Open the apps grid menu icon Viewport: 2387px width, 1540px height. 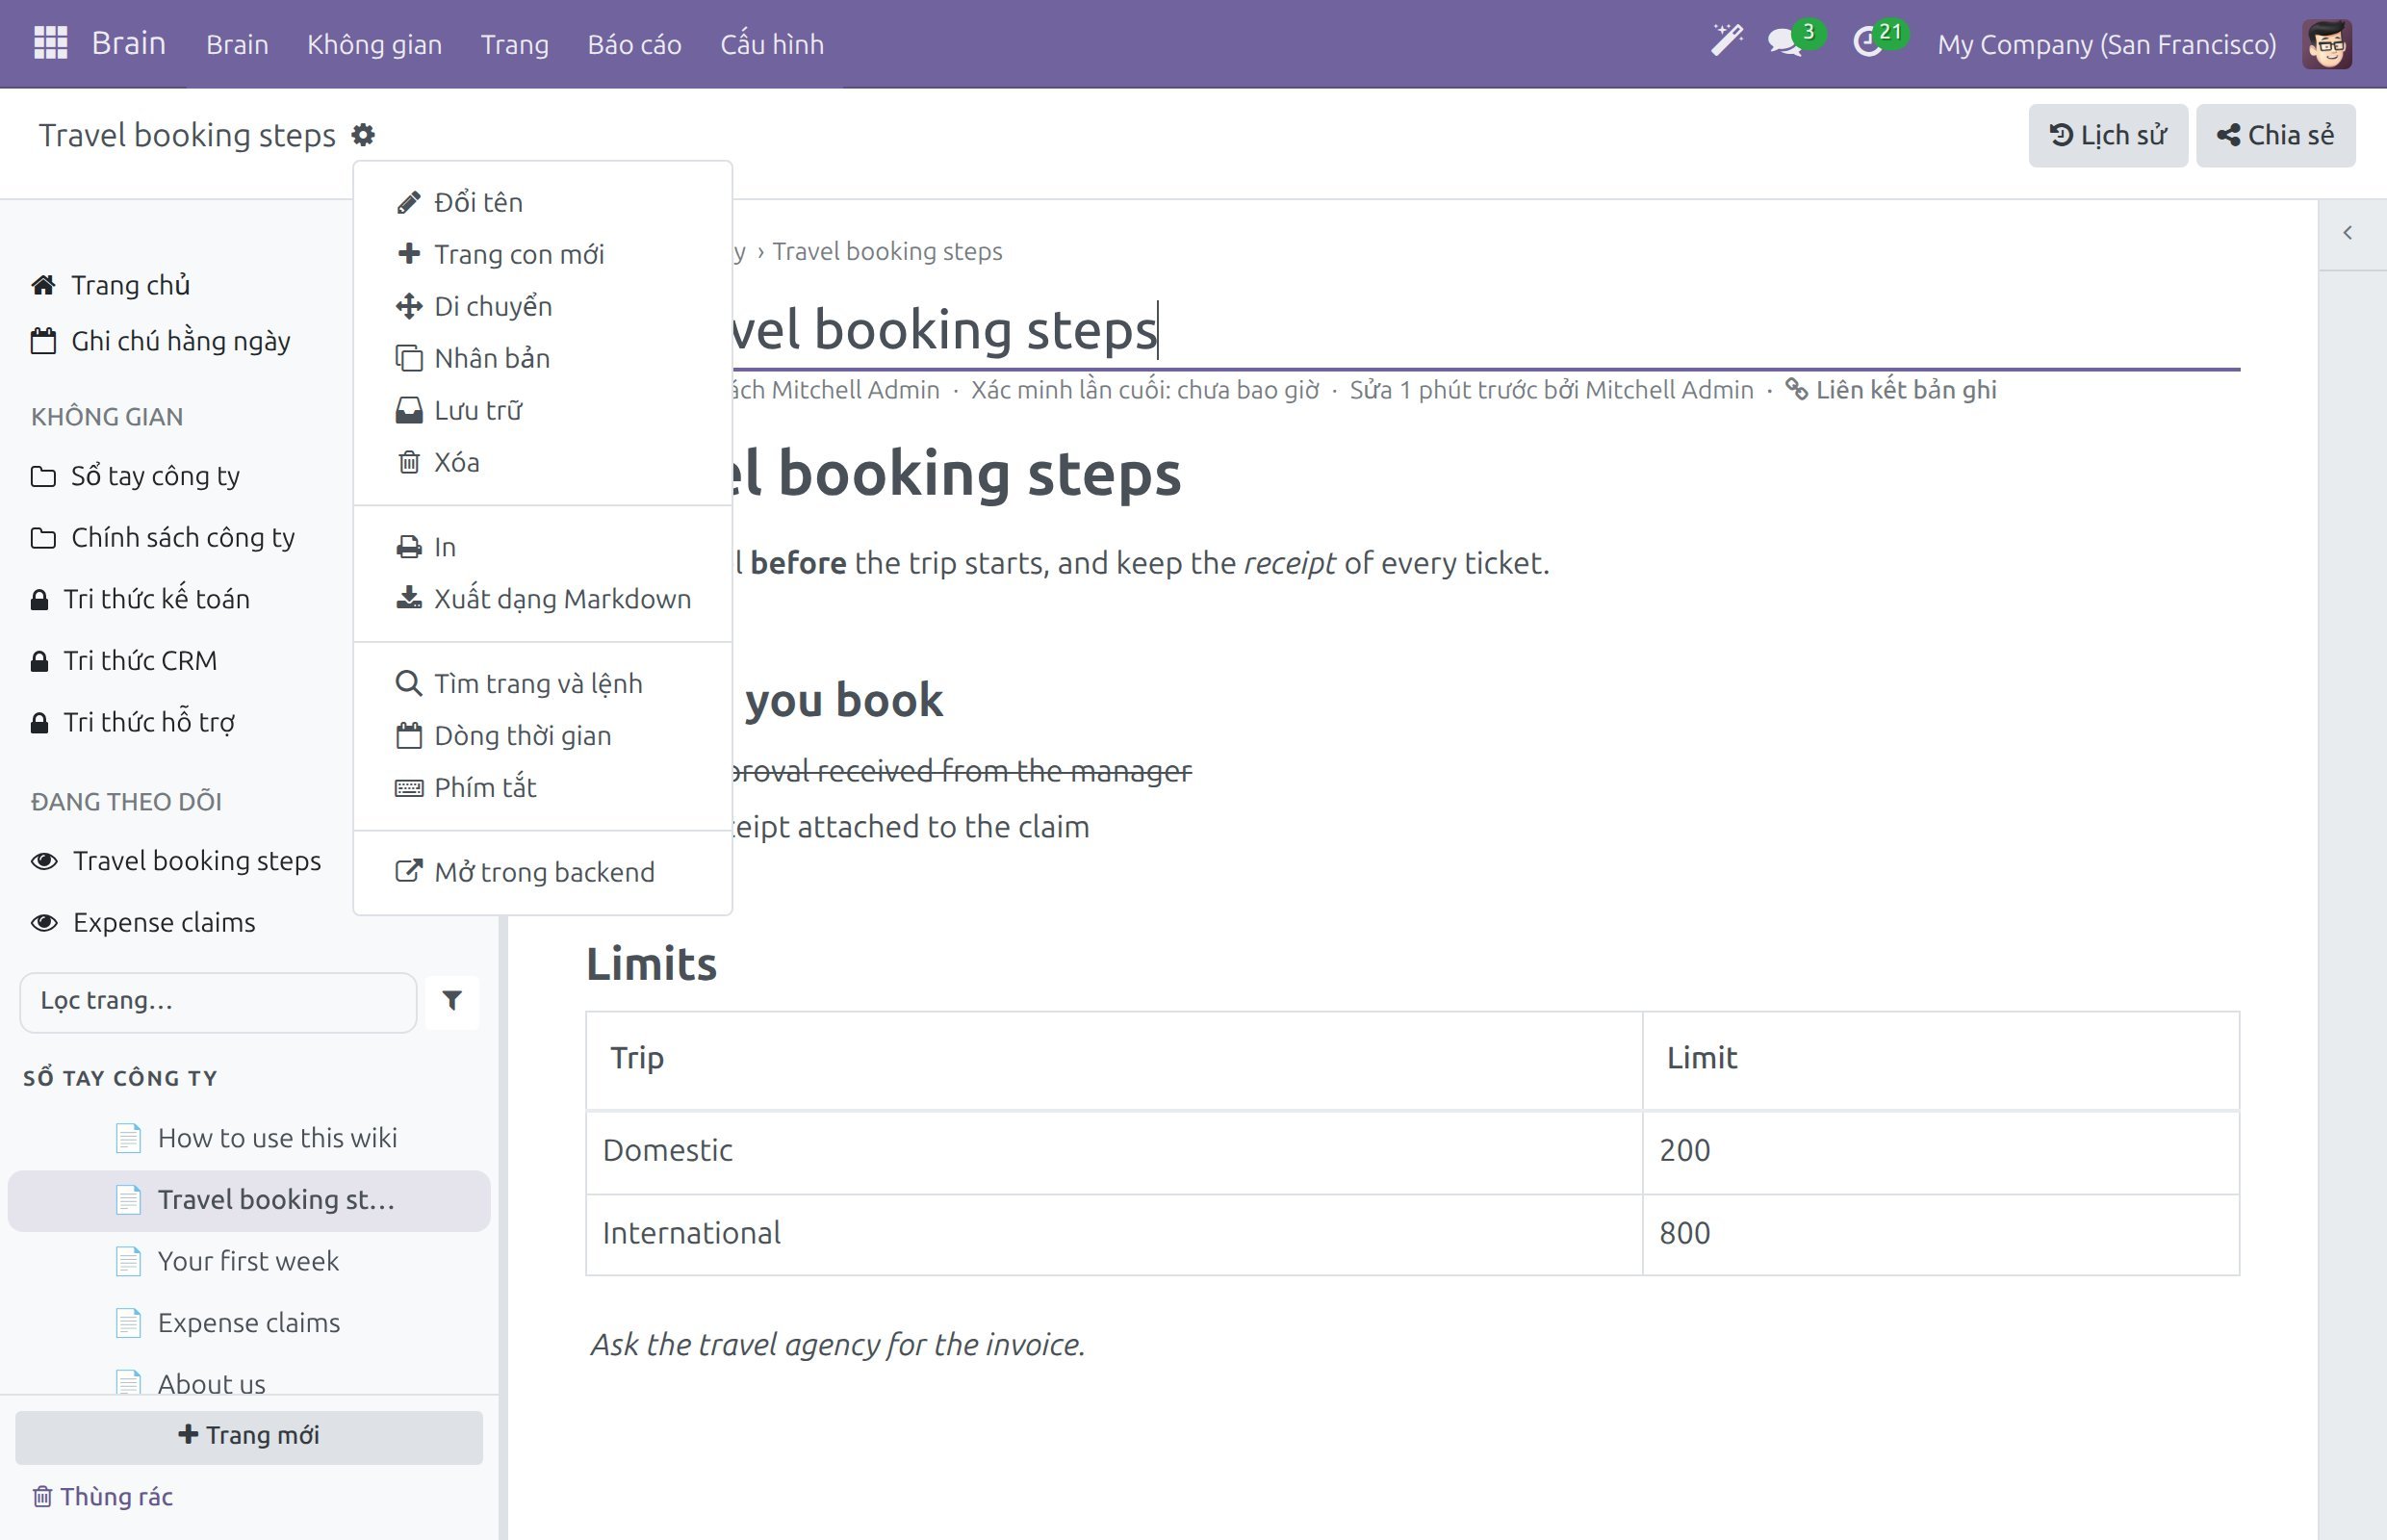pos(50,43)
